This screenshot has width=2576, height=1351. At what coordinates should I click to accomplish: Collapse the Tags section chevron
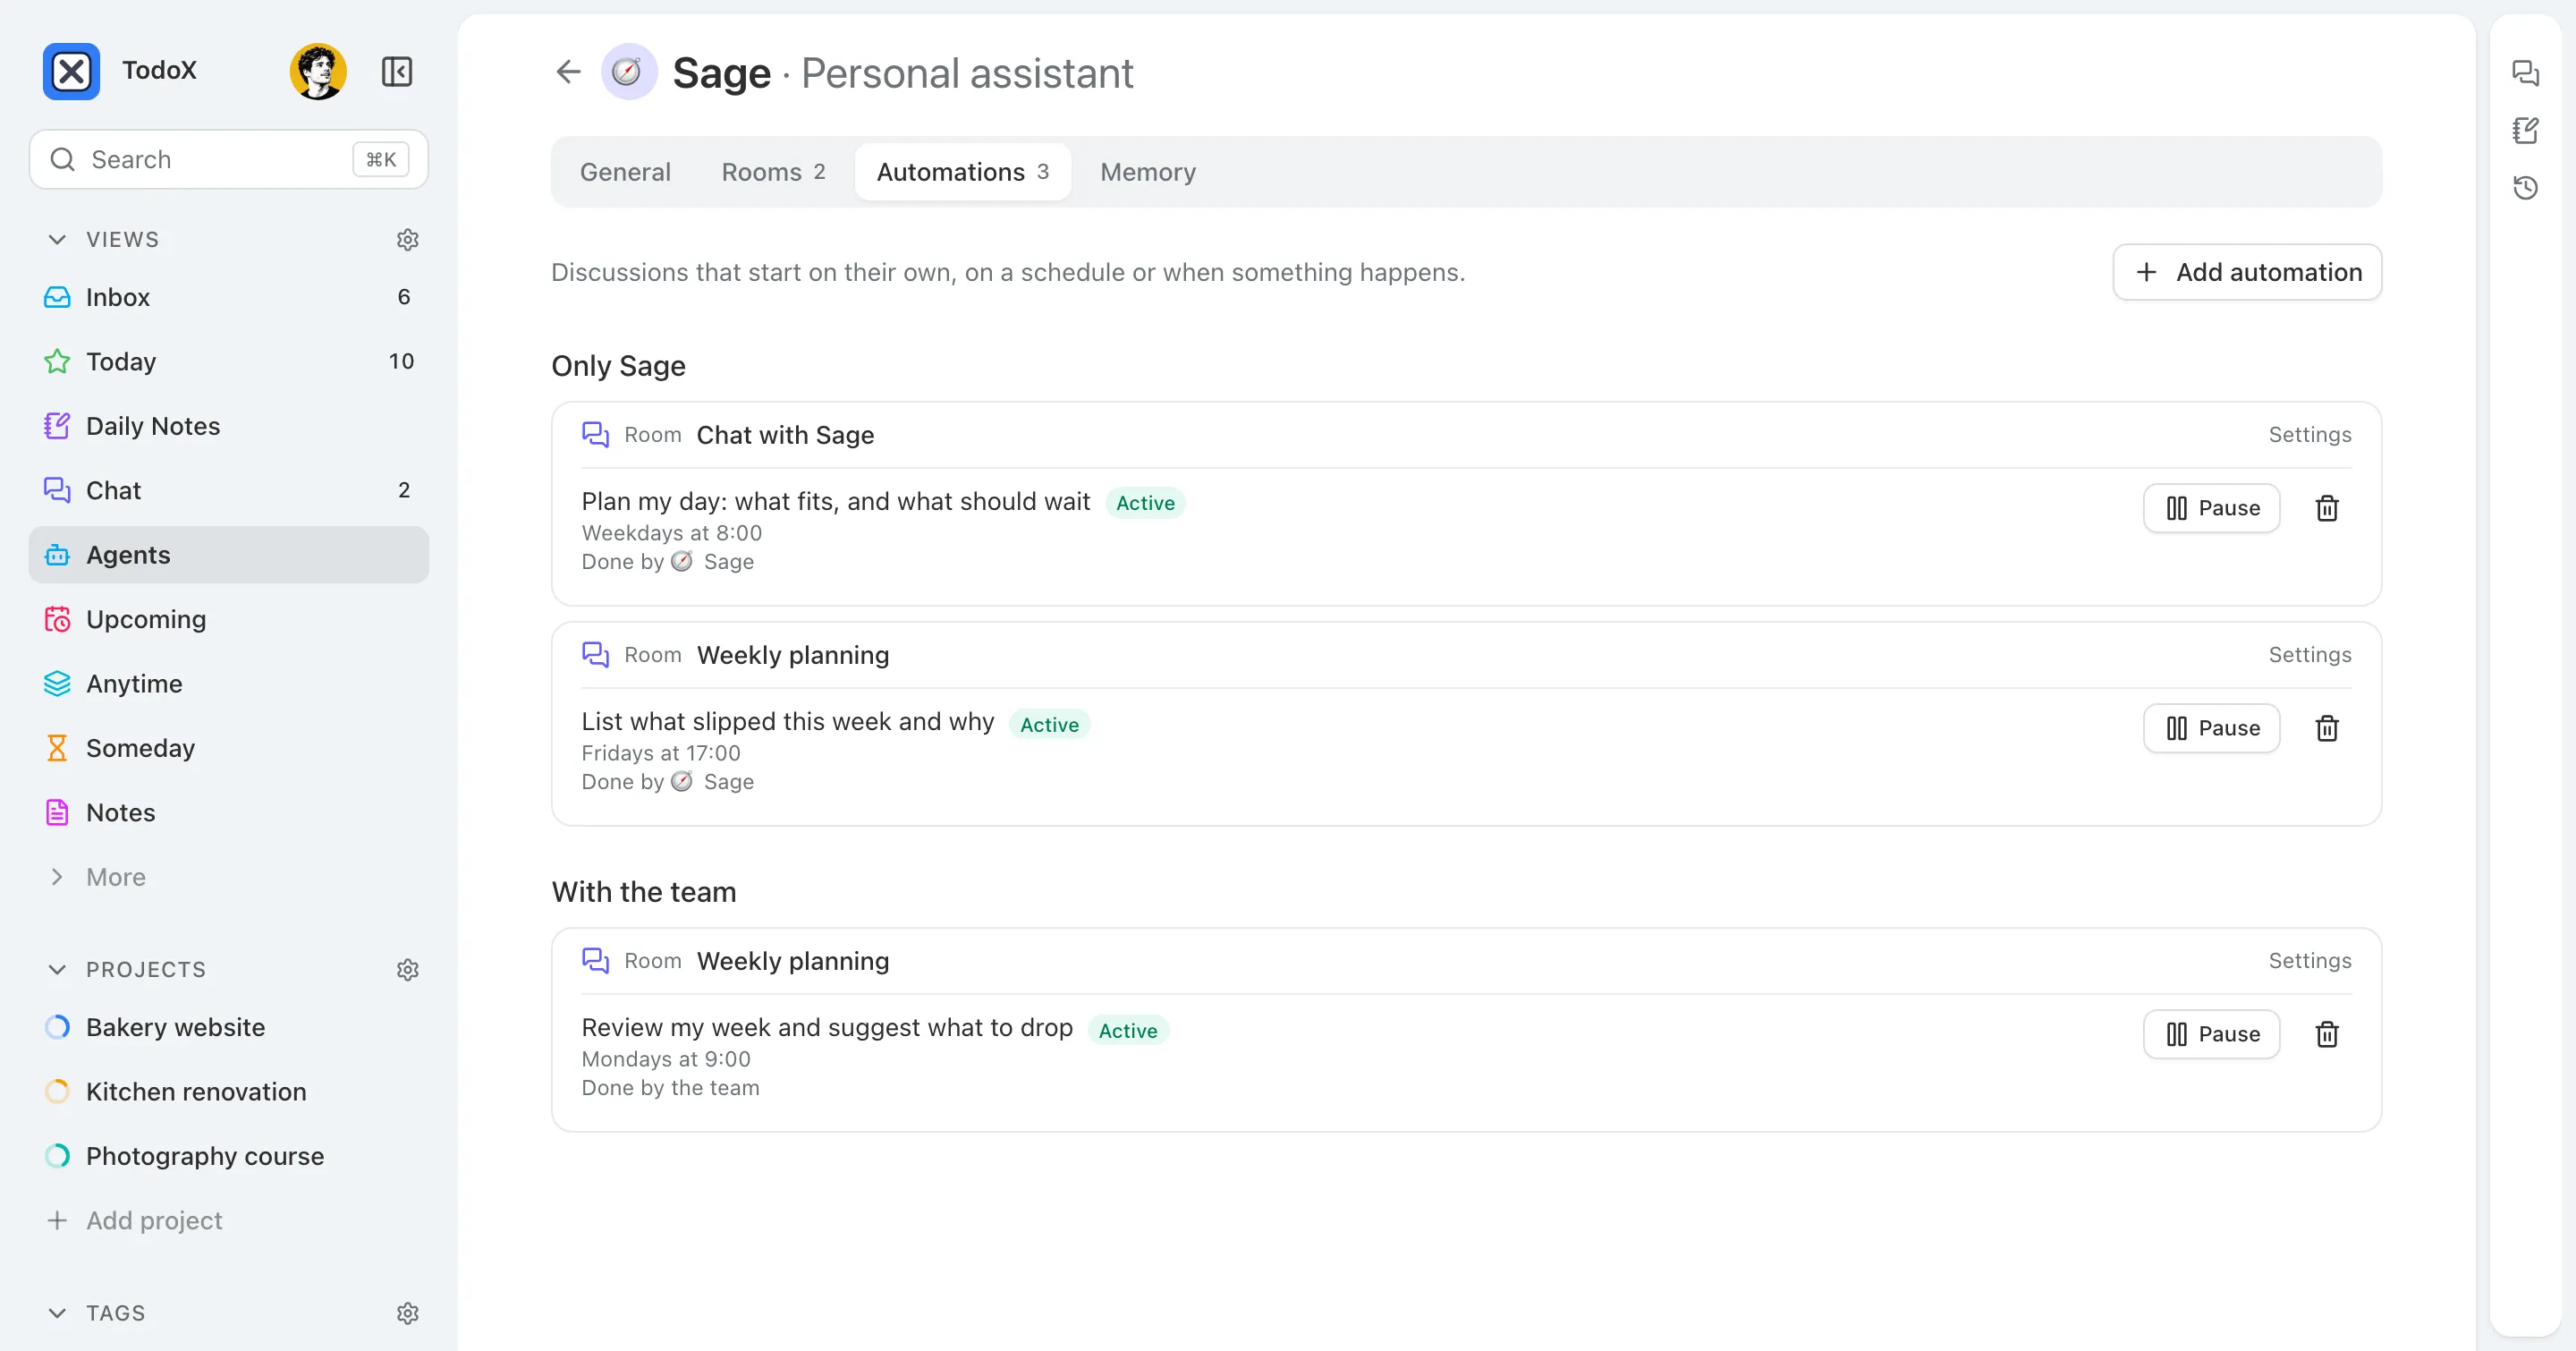click(57, 1313)
